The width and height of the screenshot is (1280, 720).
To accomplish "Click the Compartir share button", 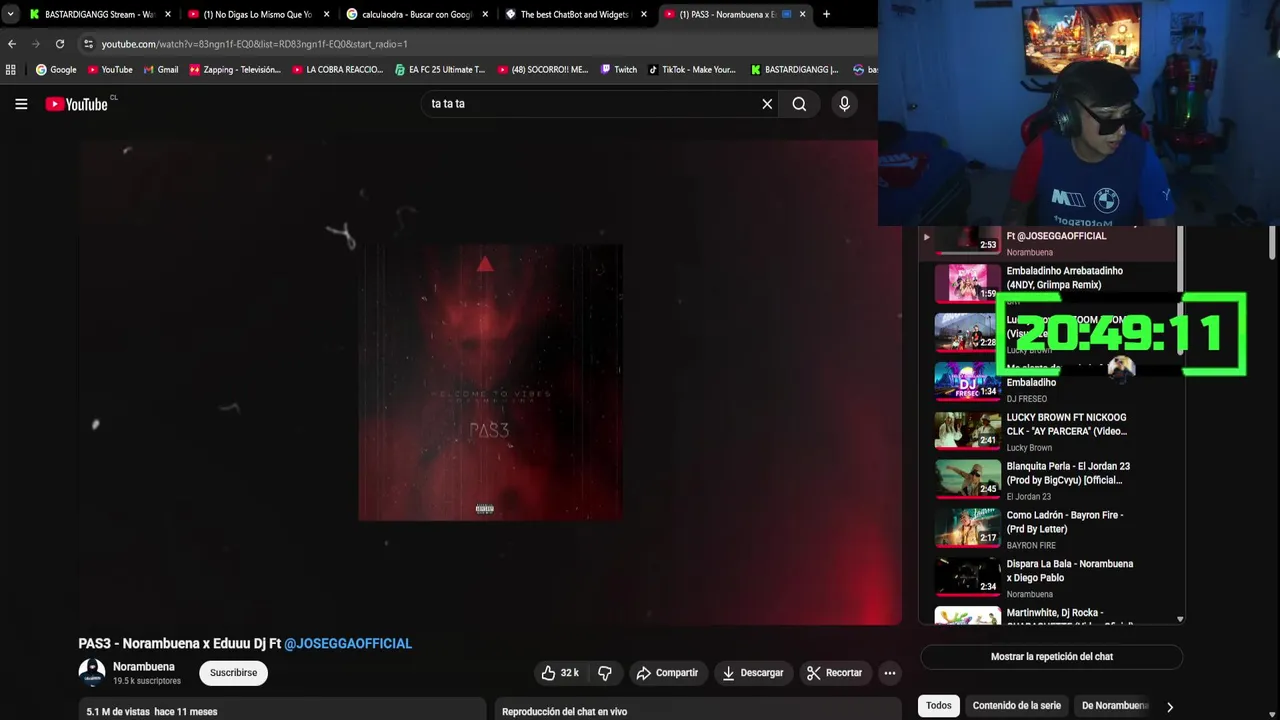I will pos(667,673).
